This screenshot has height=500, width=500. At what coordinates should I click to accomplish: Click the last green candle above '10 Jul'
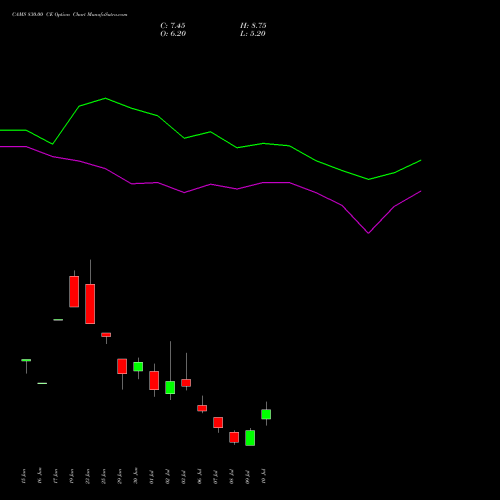click(266, 414)
